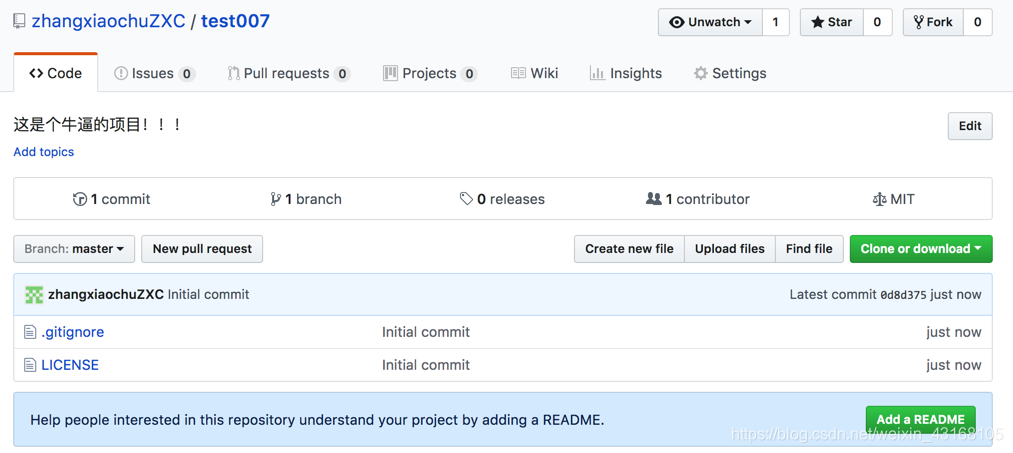Viewport: 1013px width, 453px height.
Task: Click the repository book icon beside zhangxiaochuZXC
Action: click(x=20, y=22)
